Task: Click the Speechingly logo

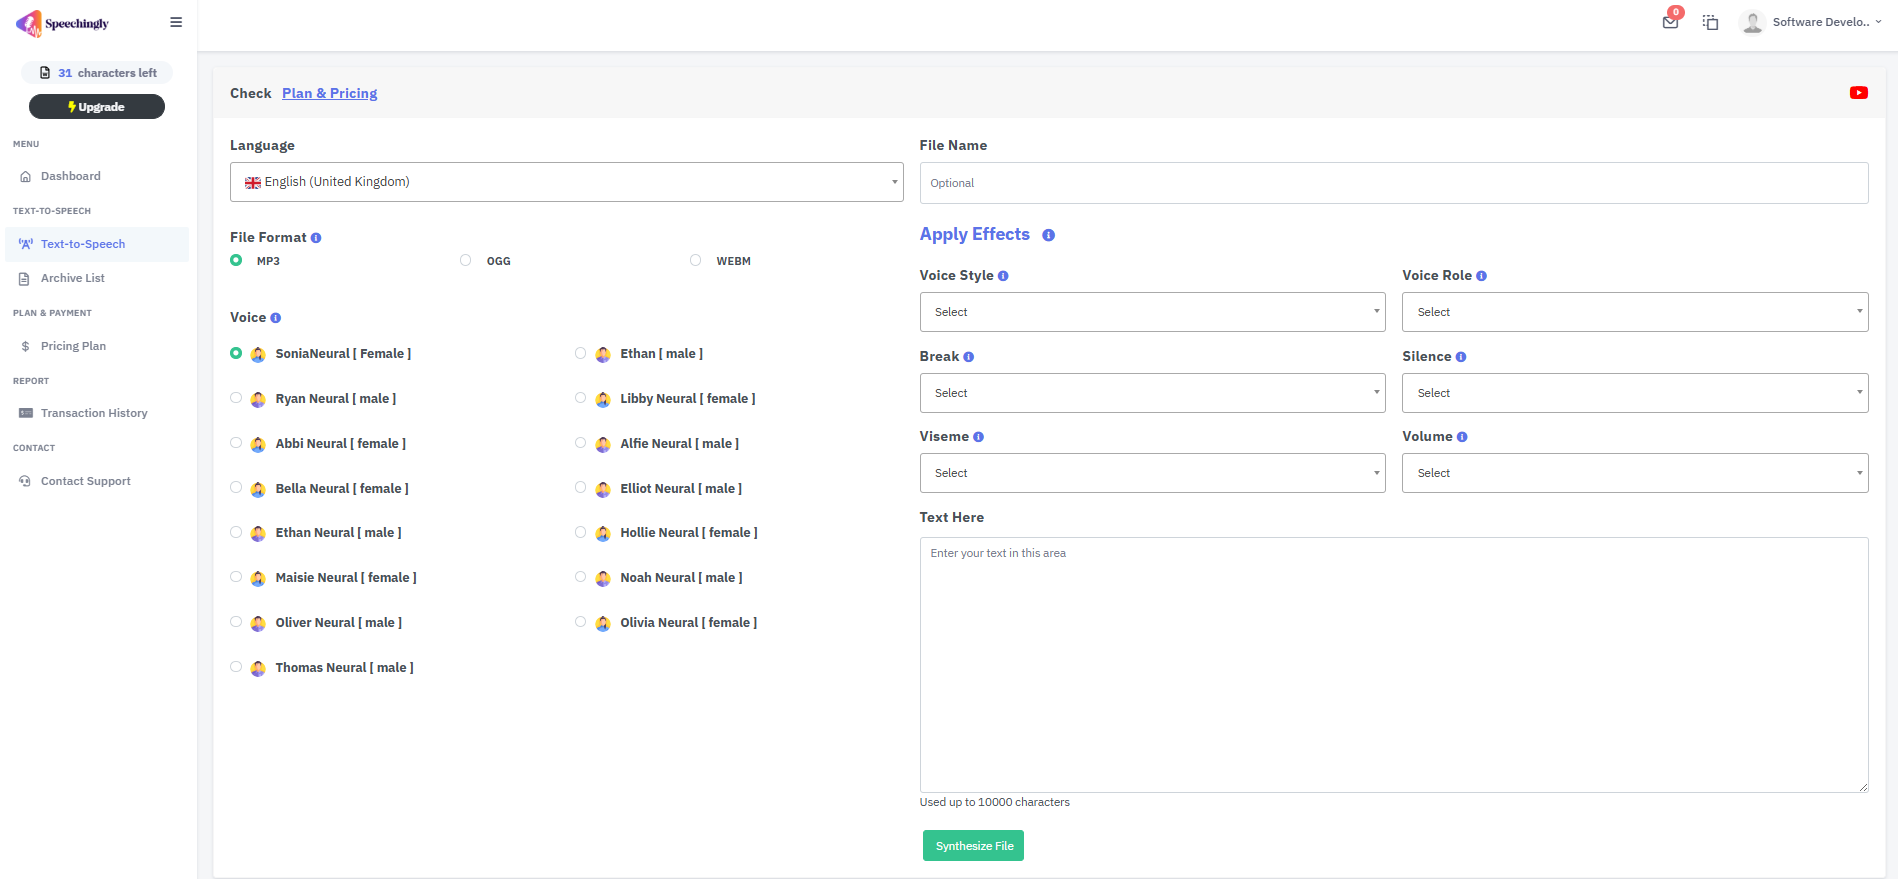Action: click(x=62, y=23)
